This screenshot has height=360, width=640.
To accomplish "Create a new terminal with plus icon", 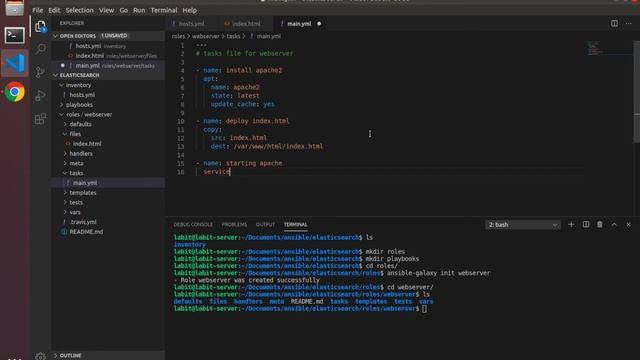I will [571, 224].
